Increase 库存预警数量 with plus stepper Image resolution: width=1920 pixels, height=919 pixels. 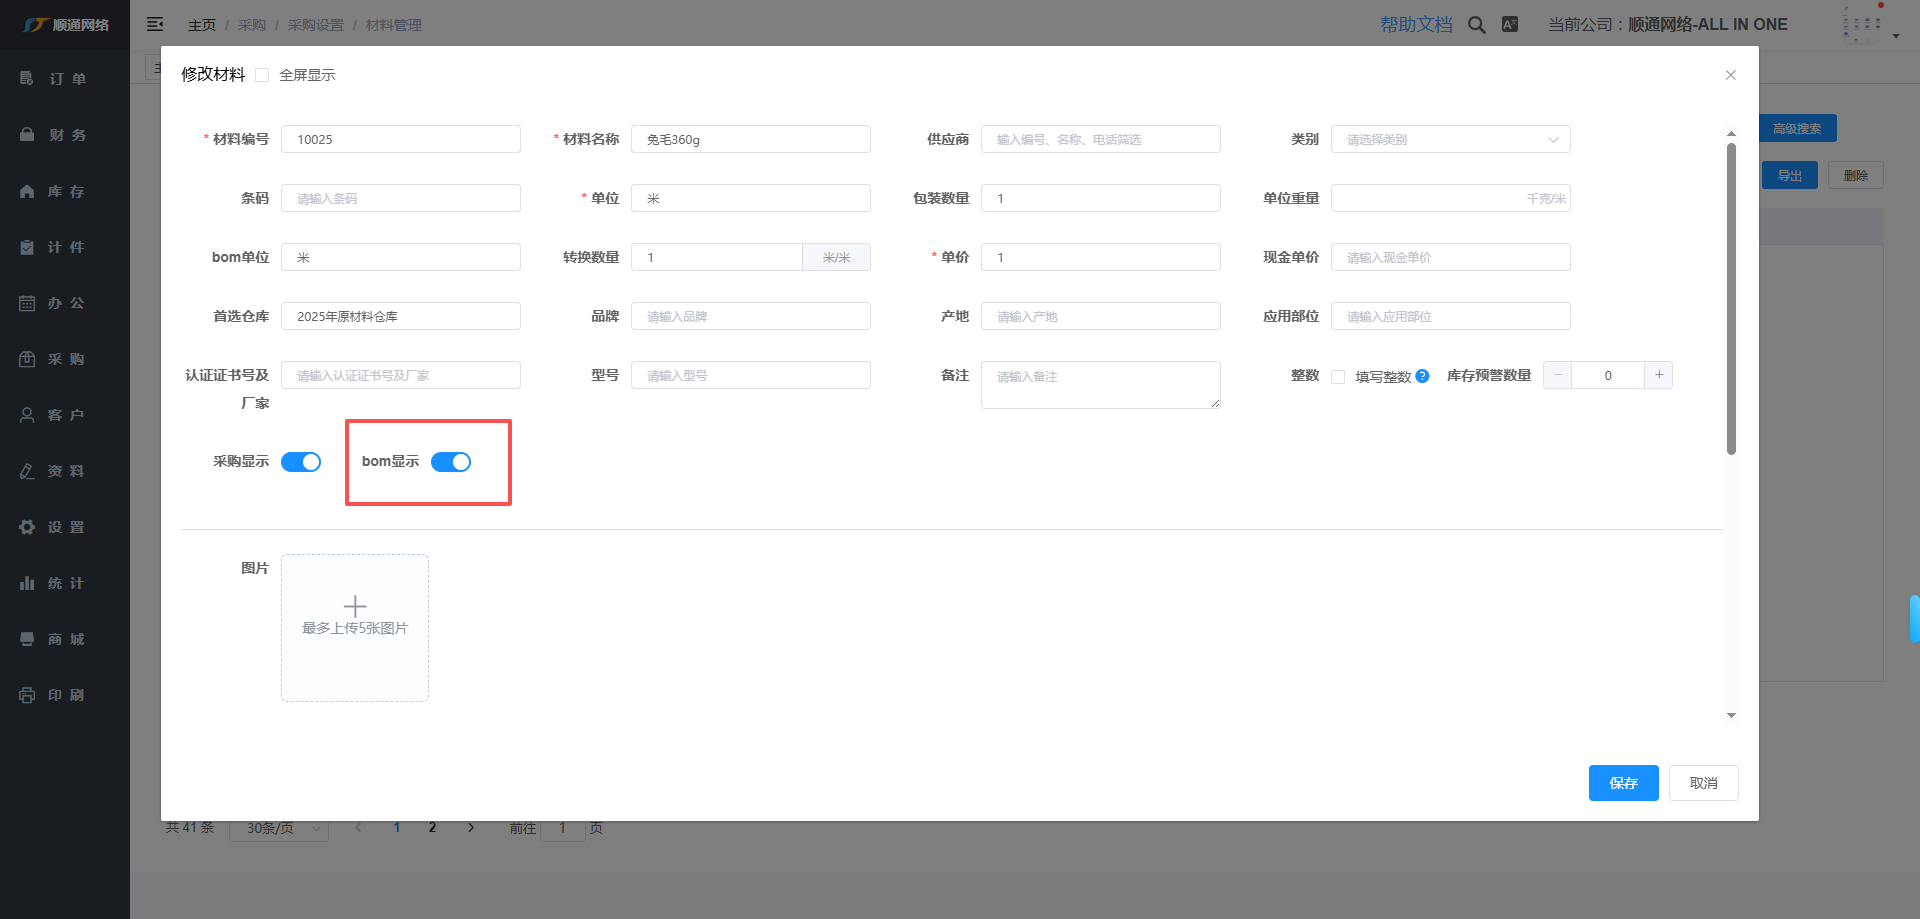coord(1658,375)
